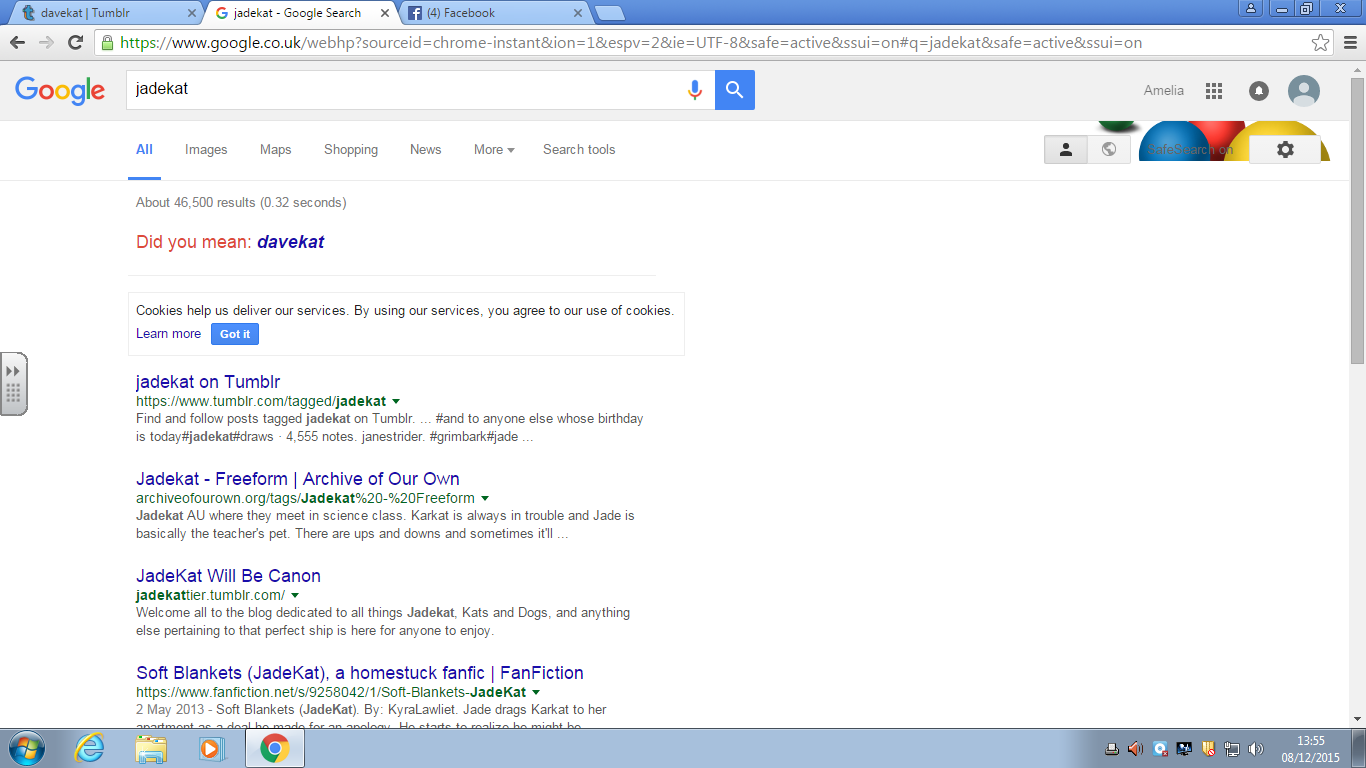Open the Windows Start menu
The width and height of the screenshot is (1366, 768).
(x=25, y=748)
